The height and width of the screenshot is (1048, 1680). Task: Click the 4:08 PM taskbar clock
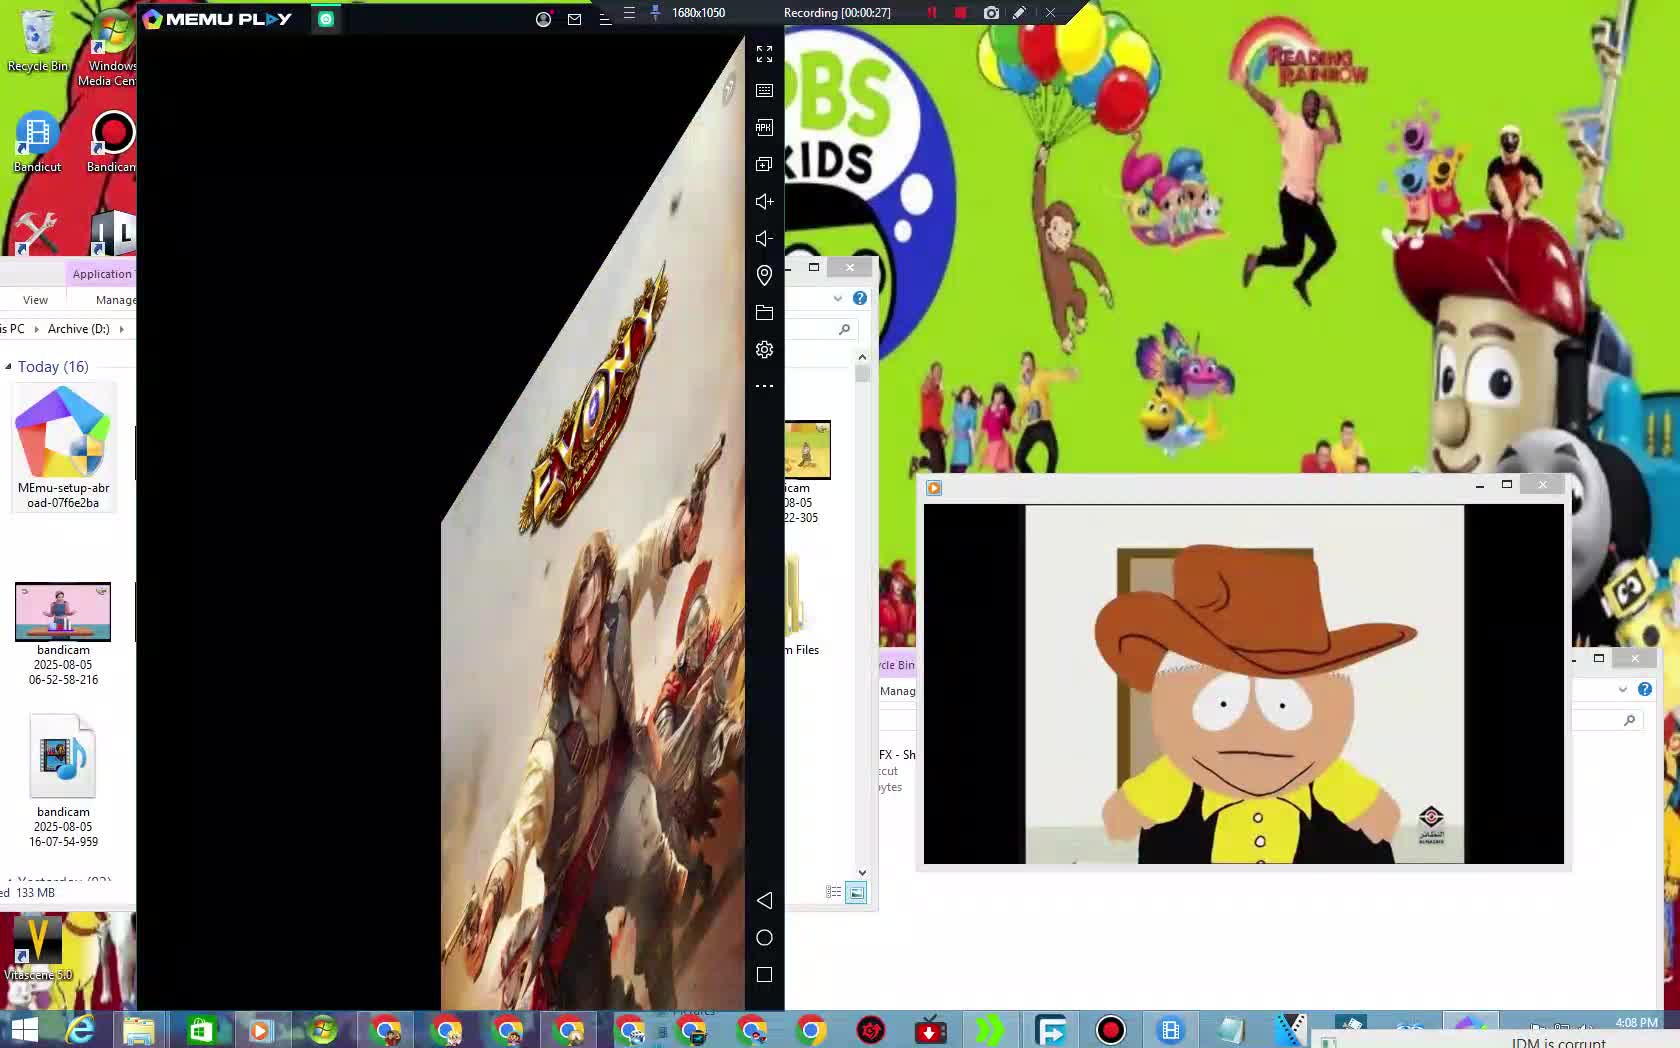(x=1636, y=1022)
